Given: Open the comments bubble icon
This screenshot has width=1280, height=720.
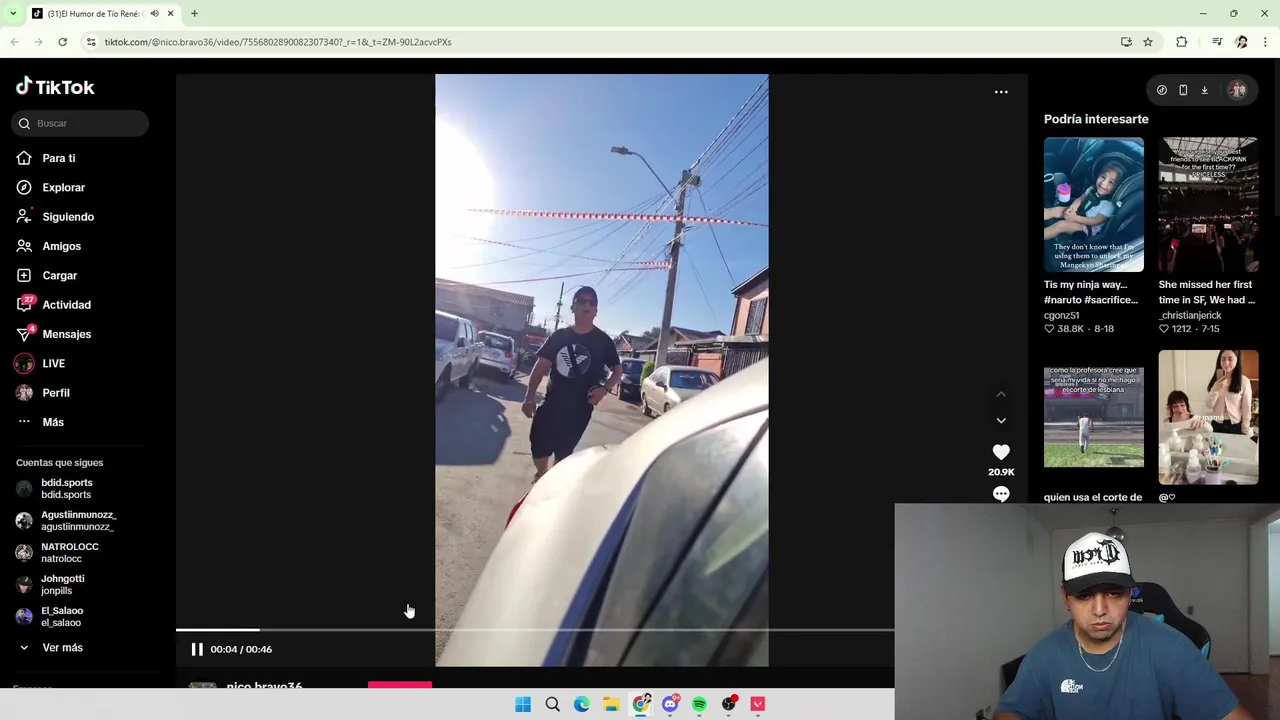Looking at the screenshot, I should pyautogui.click(x=1001, y=494).
